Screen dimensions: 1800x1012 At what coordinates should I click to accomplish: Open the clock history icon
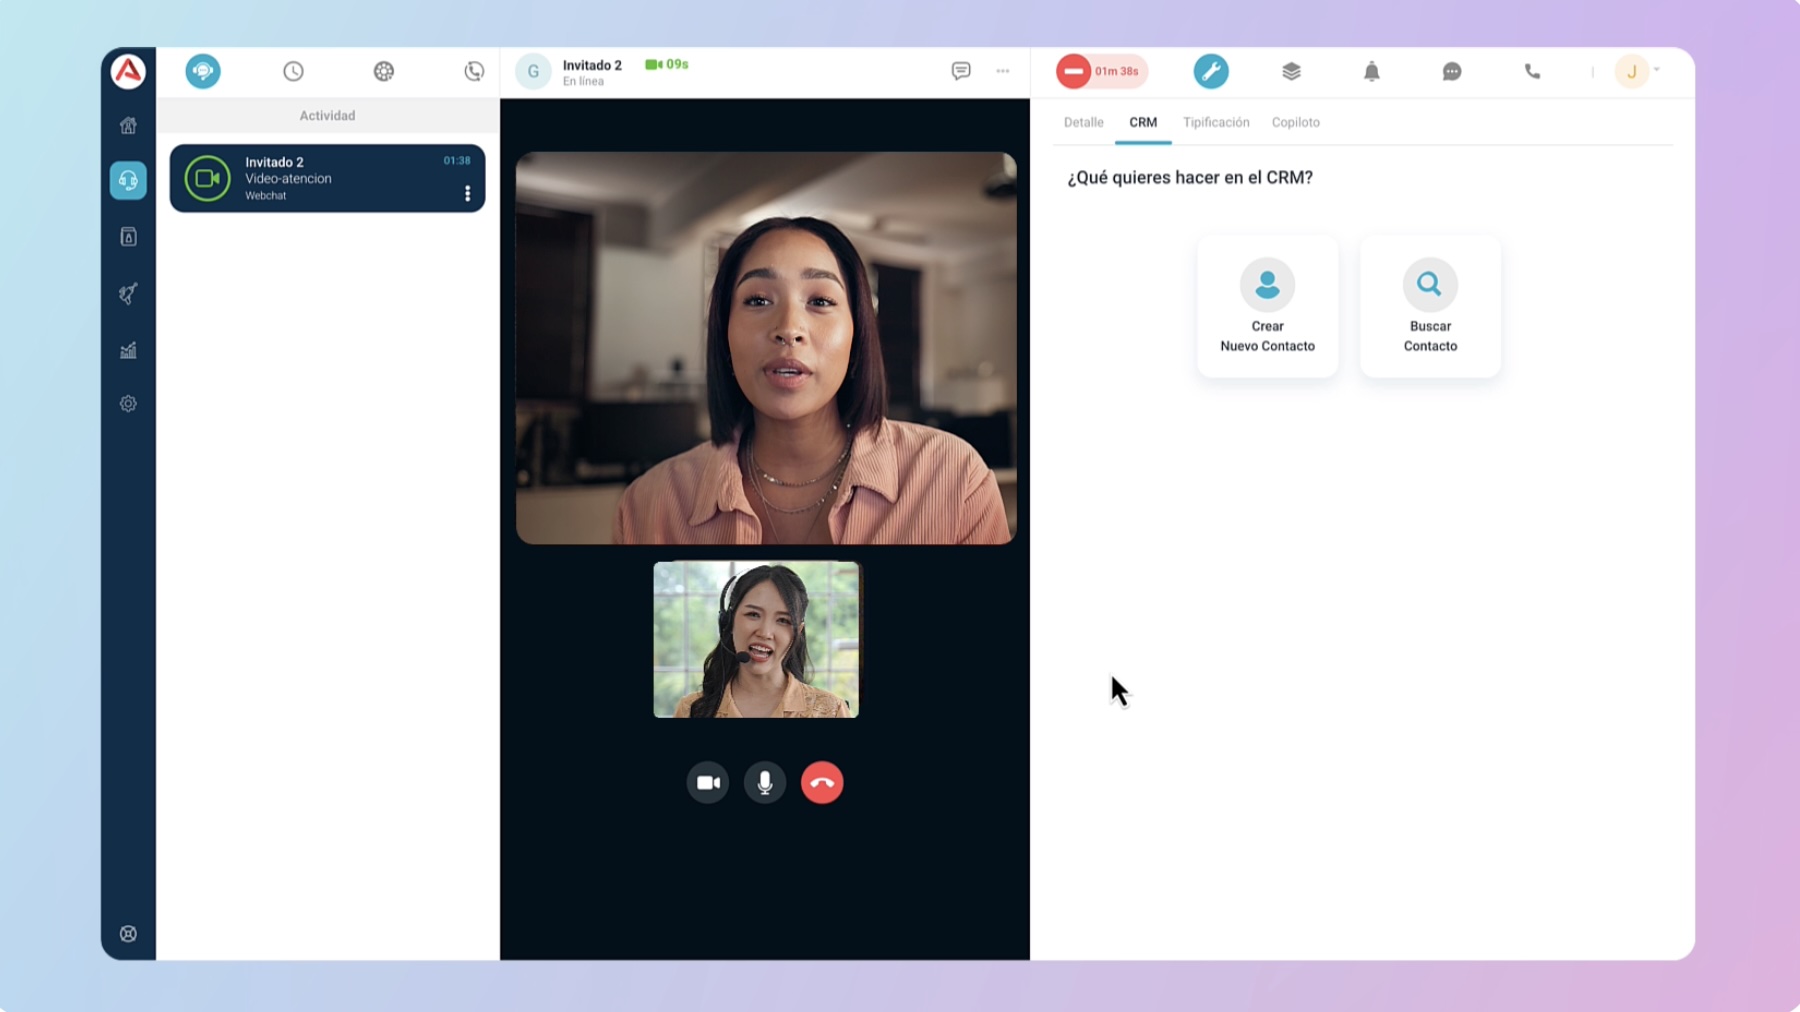coord(293,71)
